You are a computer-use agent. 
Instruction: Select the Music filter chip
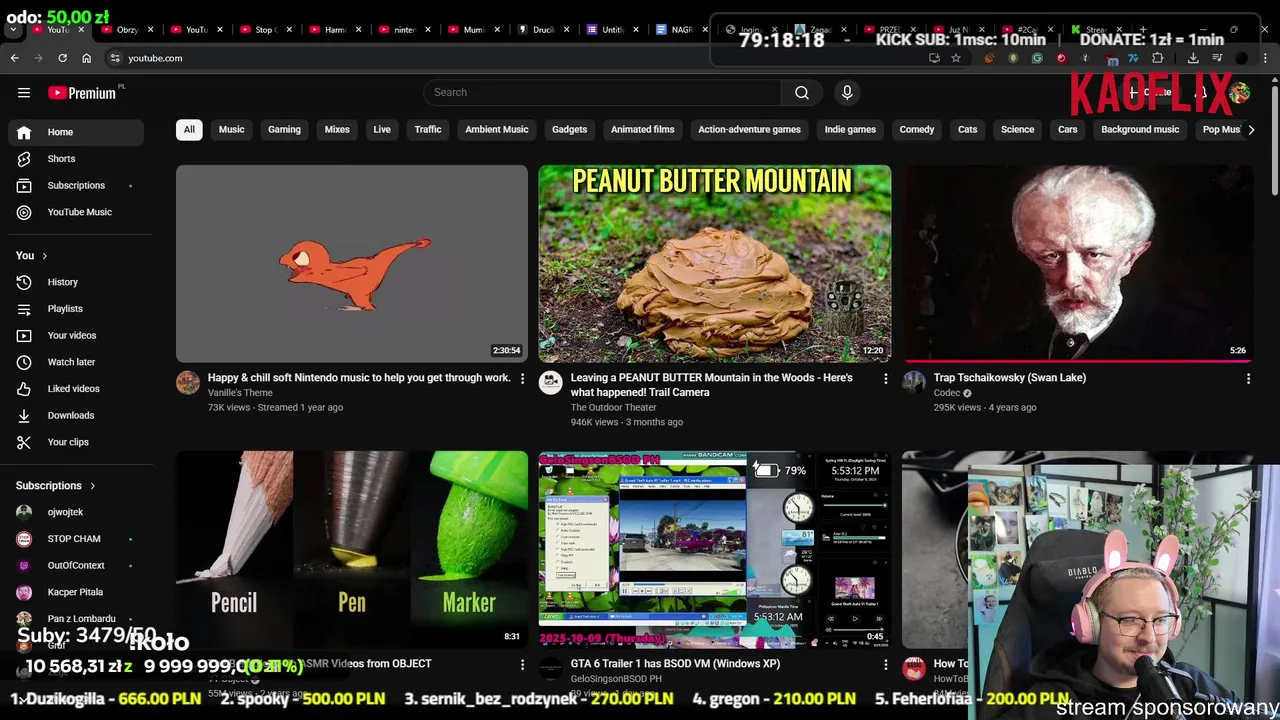pyautogui.click(x=231, y=129)
